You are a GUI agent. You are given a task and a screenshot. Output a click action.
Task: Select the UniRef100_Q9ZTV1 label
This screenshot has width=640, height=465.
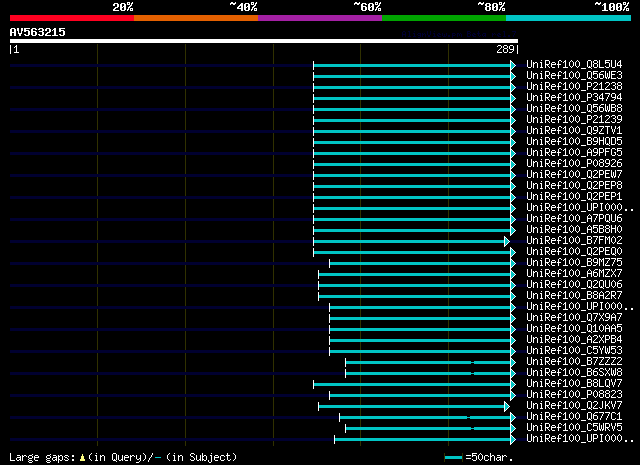574,131
